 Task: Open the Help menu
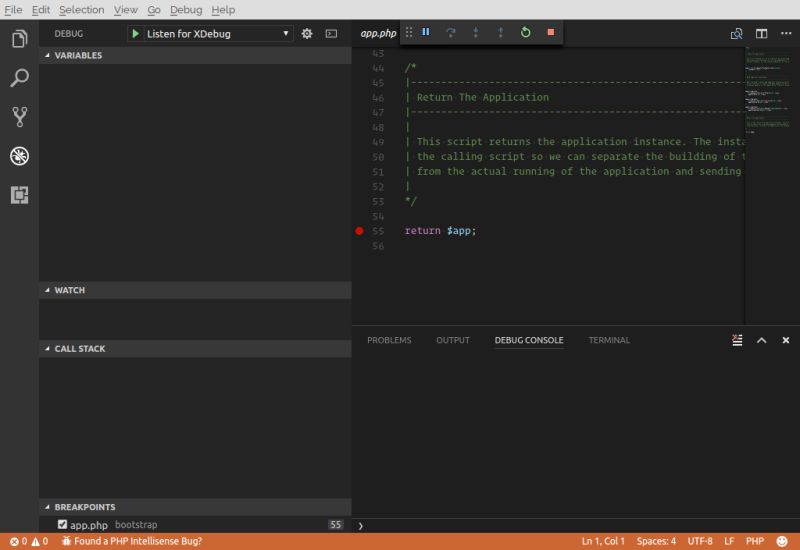pyautogui.click(x=223, y=10)
